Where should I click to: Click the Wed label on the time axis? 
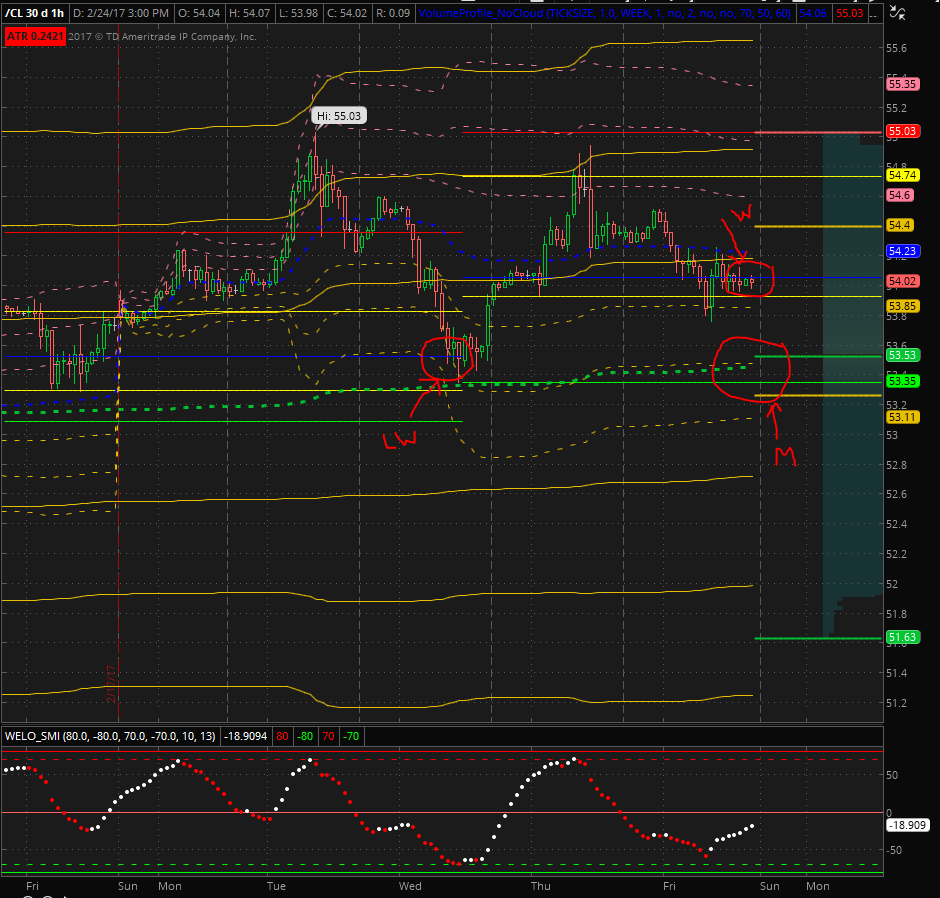pos(410,886)
